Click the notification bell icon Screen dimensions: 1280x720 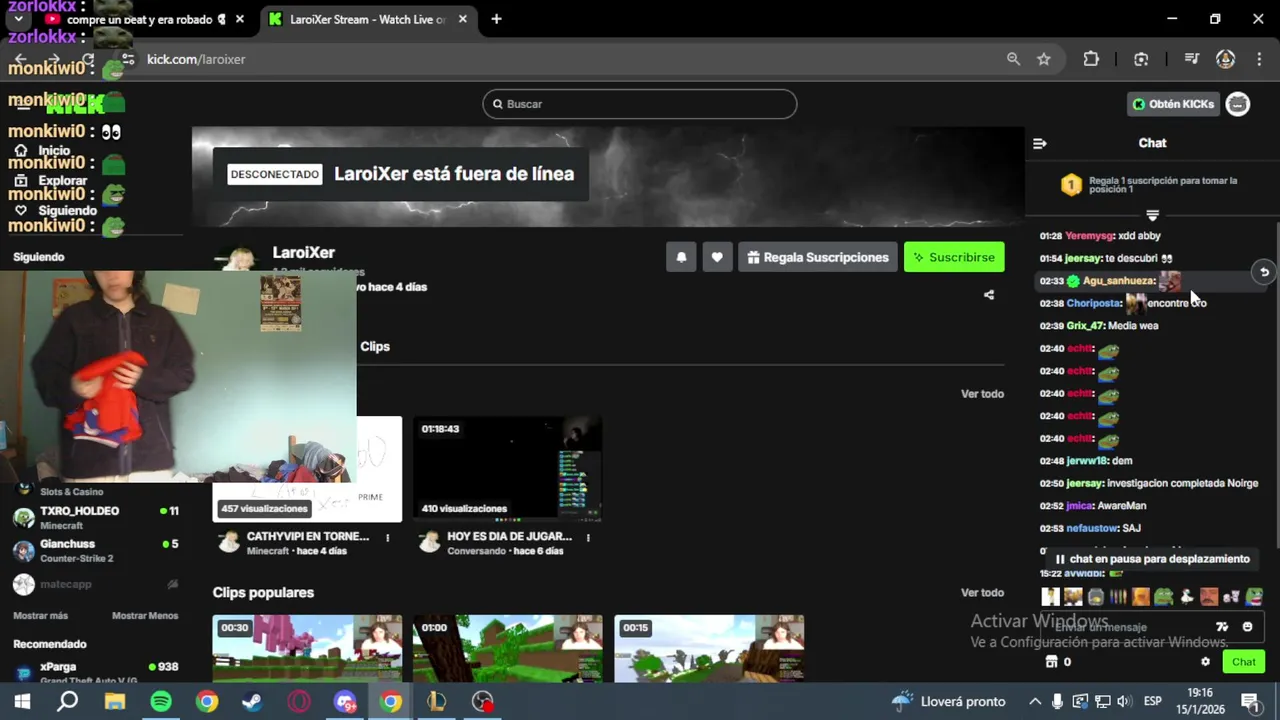tap(681, 257)
